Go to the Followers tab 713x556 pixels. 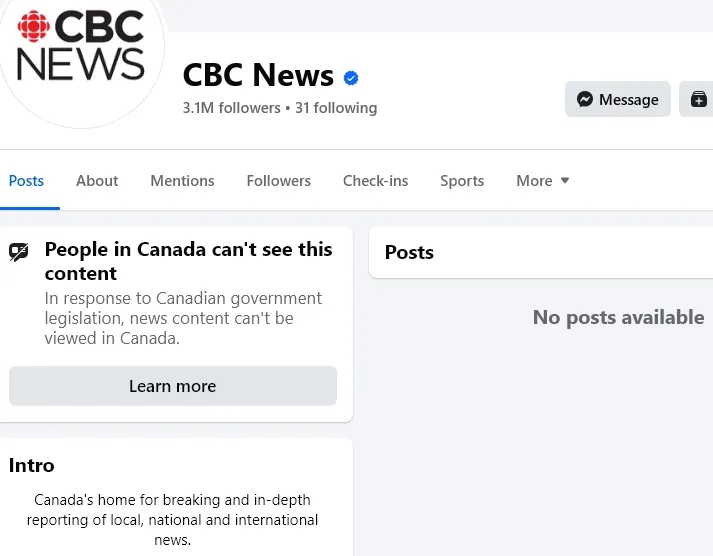click(x=278, y=181)
